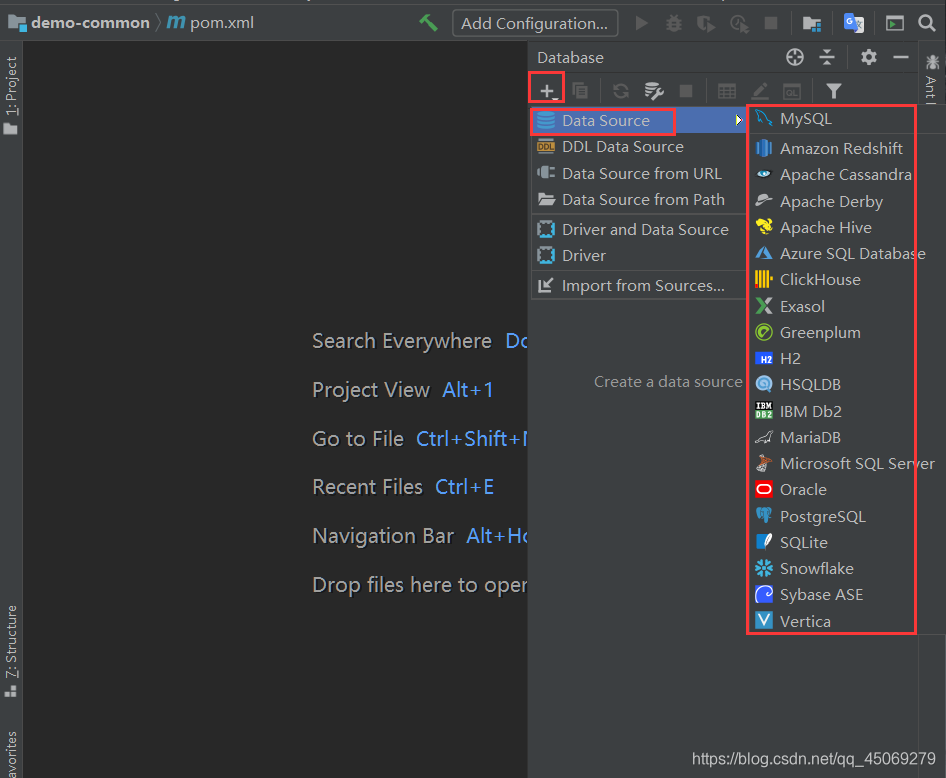Viewport: 946px width, 778px height.
Task: Open the Favorites tool window tab
Action: [x=11, y=754]
